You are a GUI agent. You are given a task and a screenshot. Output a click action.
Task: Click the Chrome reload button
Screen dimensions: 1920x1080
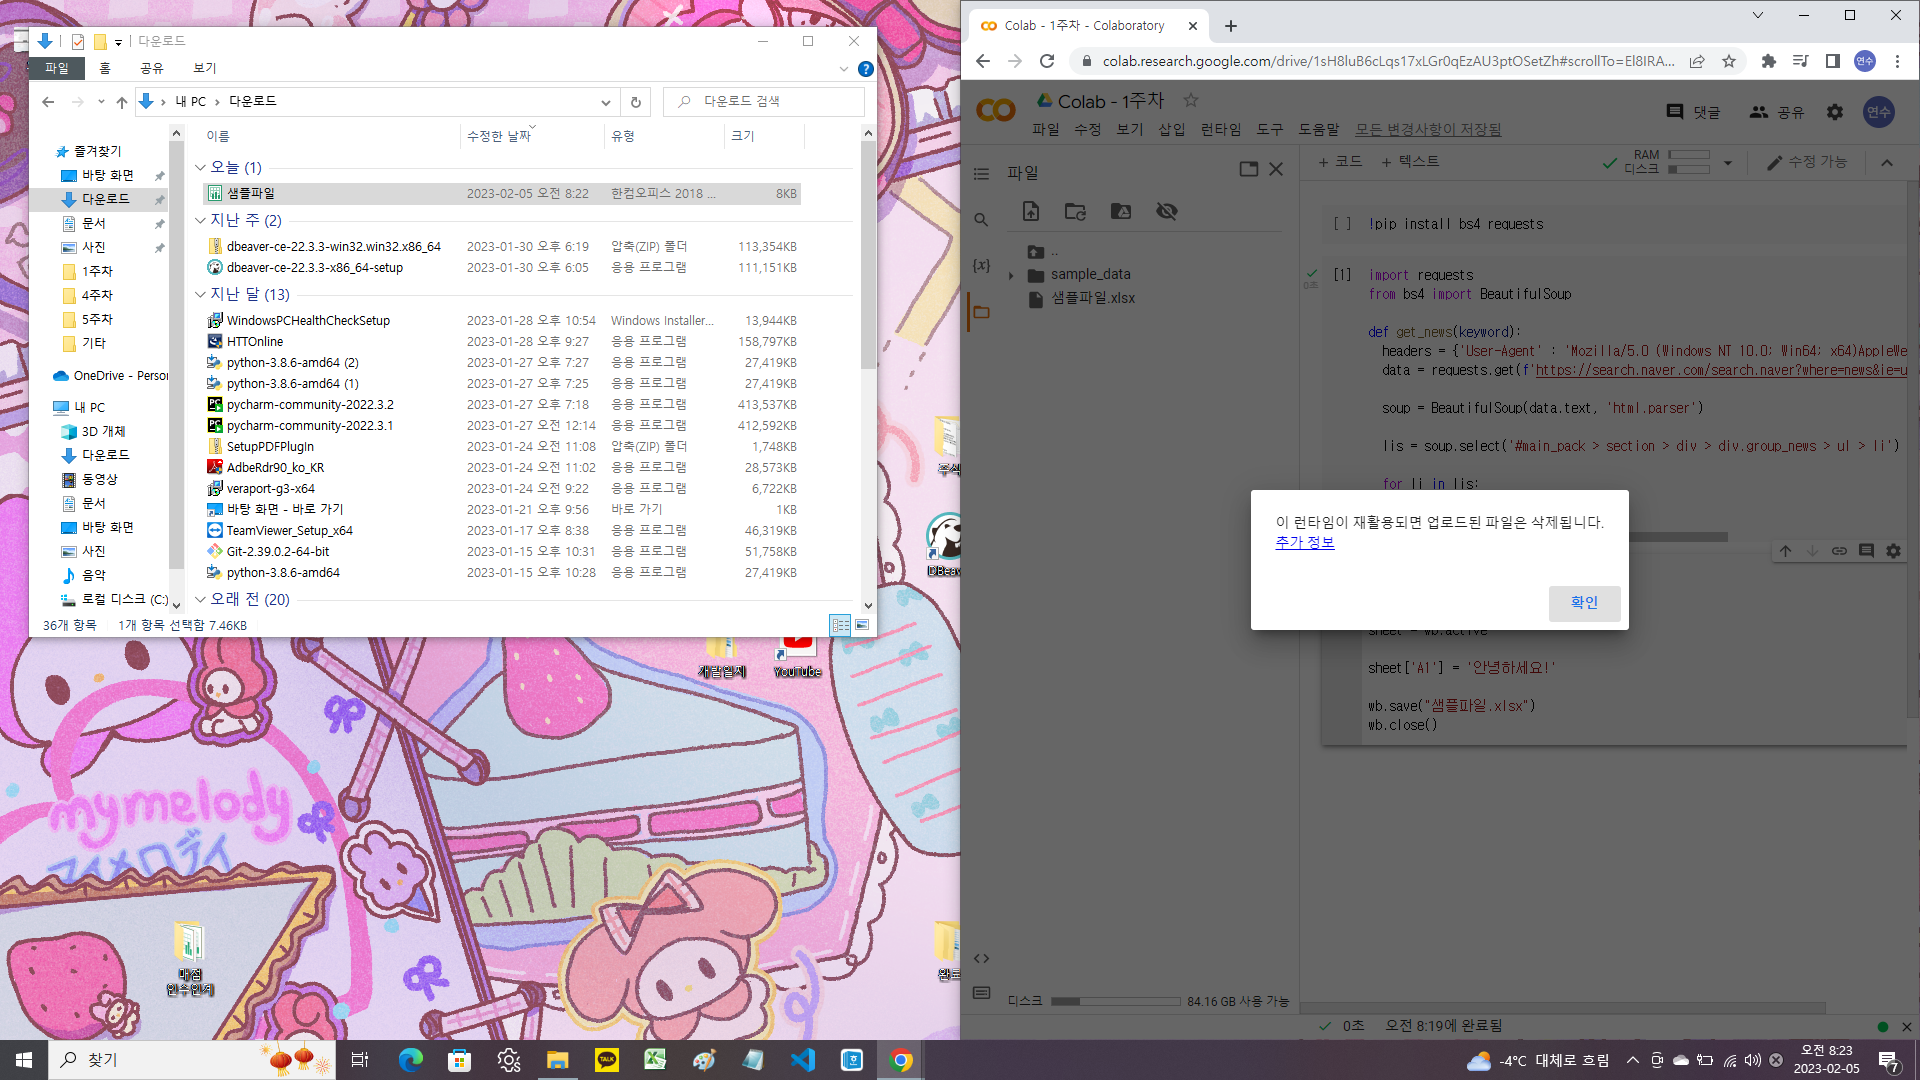pyautogui.click(x=1047, y=61)
